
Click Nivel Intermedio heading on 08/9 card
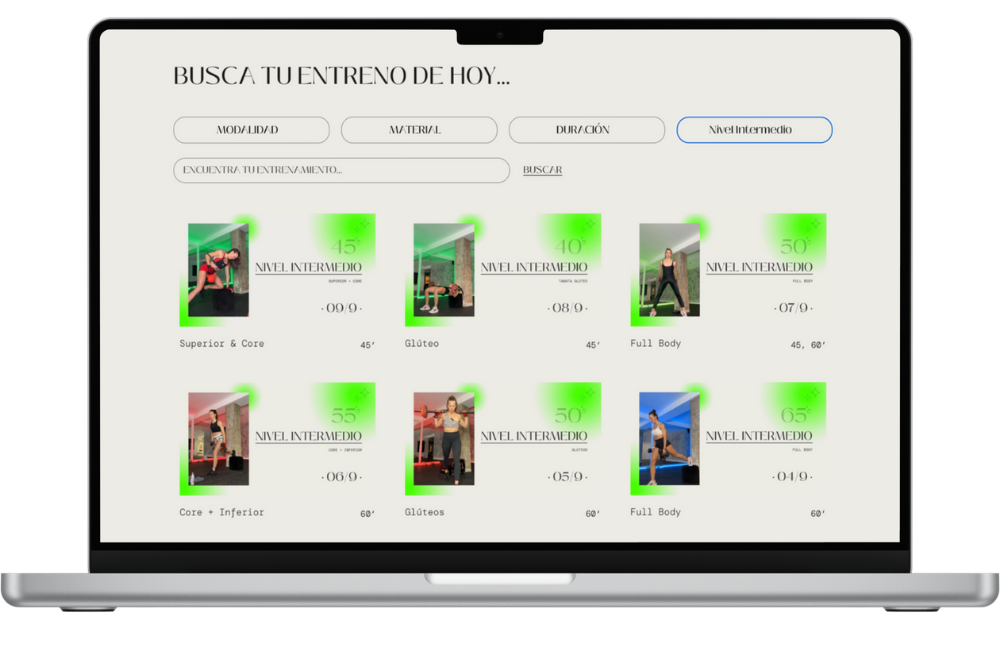(x=534, y=267)
